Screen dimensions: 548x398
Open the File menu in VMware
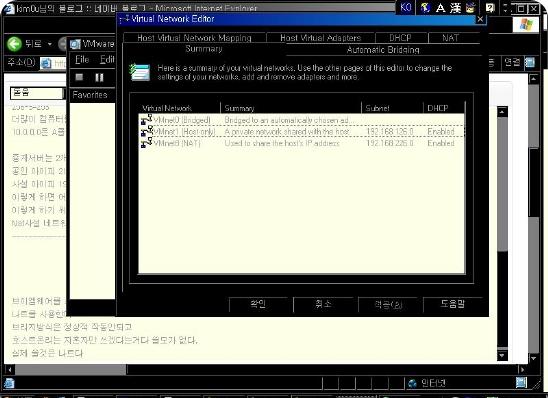coord(82,60)
